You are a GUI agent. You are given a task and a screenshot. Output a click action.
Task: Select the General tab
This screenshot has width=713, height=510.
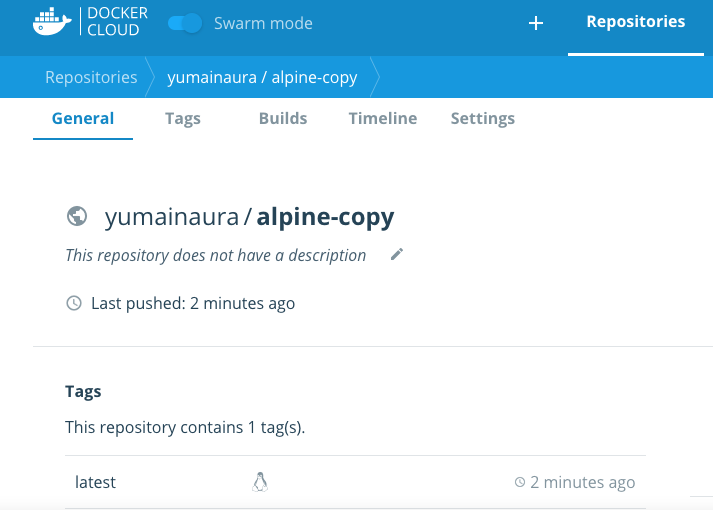click(83, 119)
